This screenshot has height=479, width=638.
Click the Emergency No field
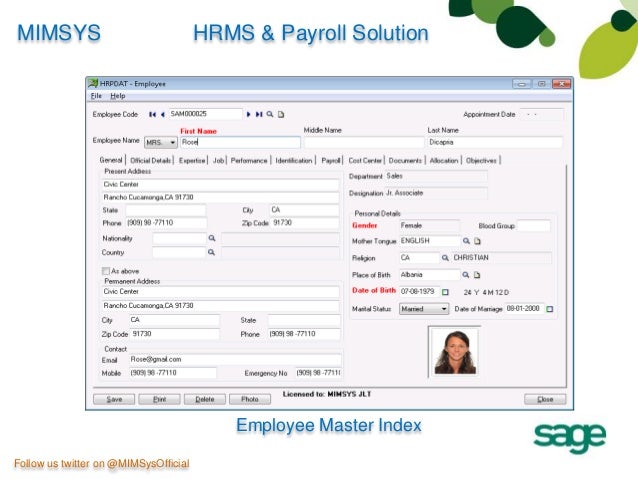coord(318,373)
